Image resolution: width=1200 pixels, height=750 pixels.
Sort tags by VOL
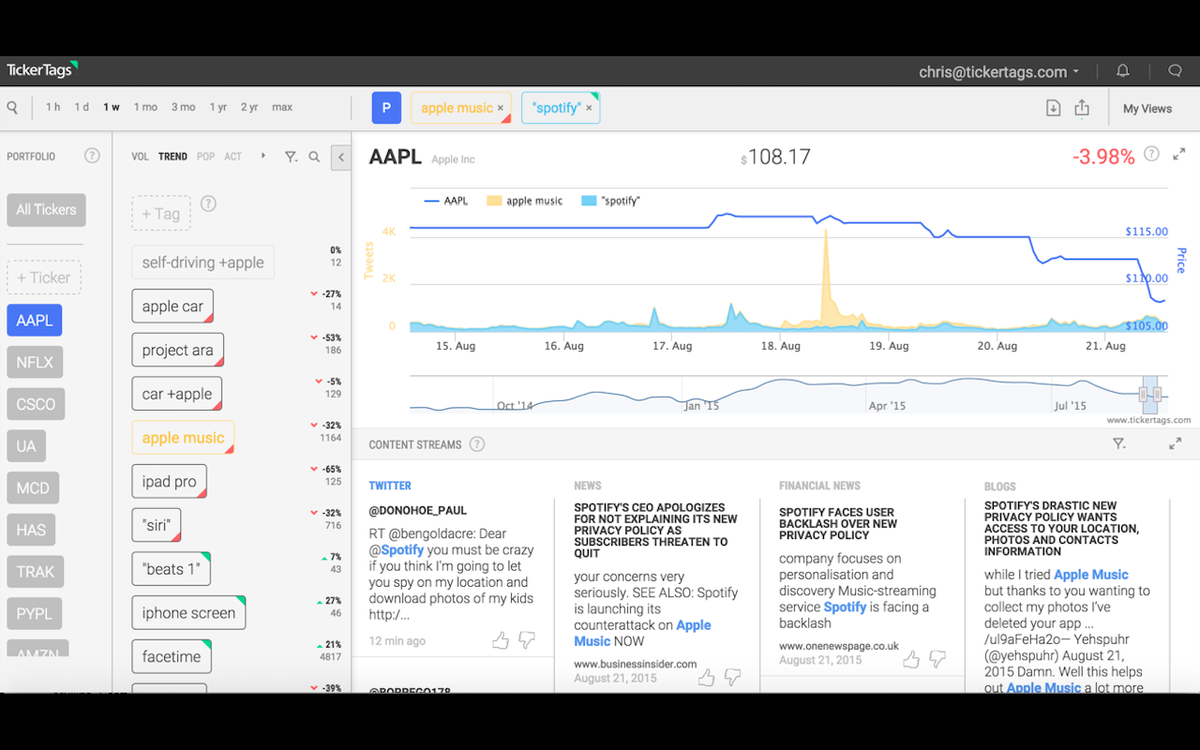[x=140, y=157]
